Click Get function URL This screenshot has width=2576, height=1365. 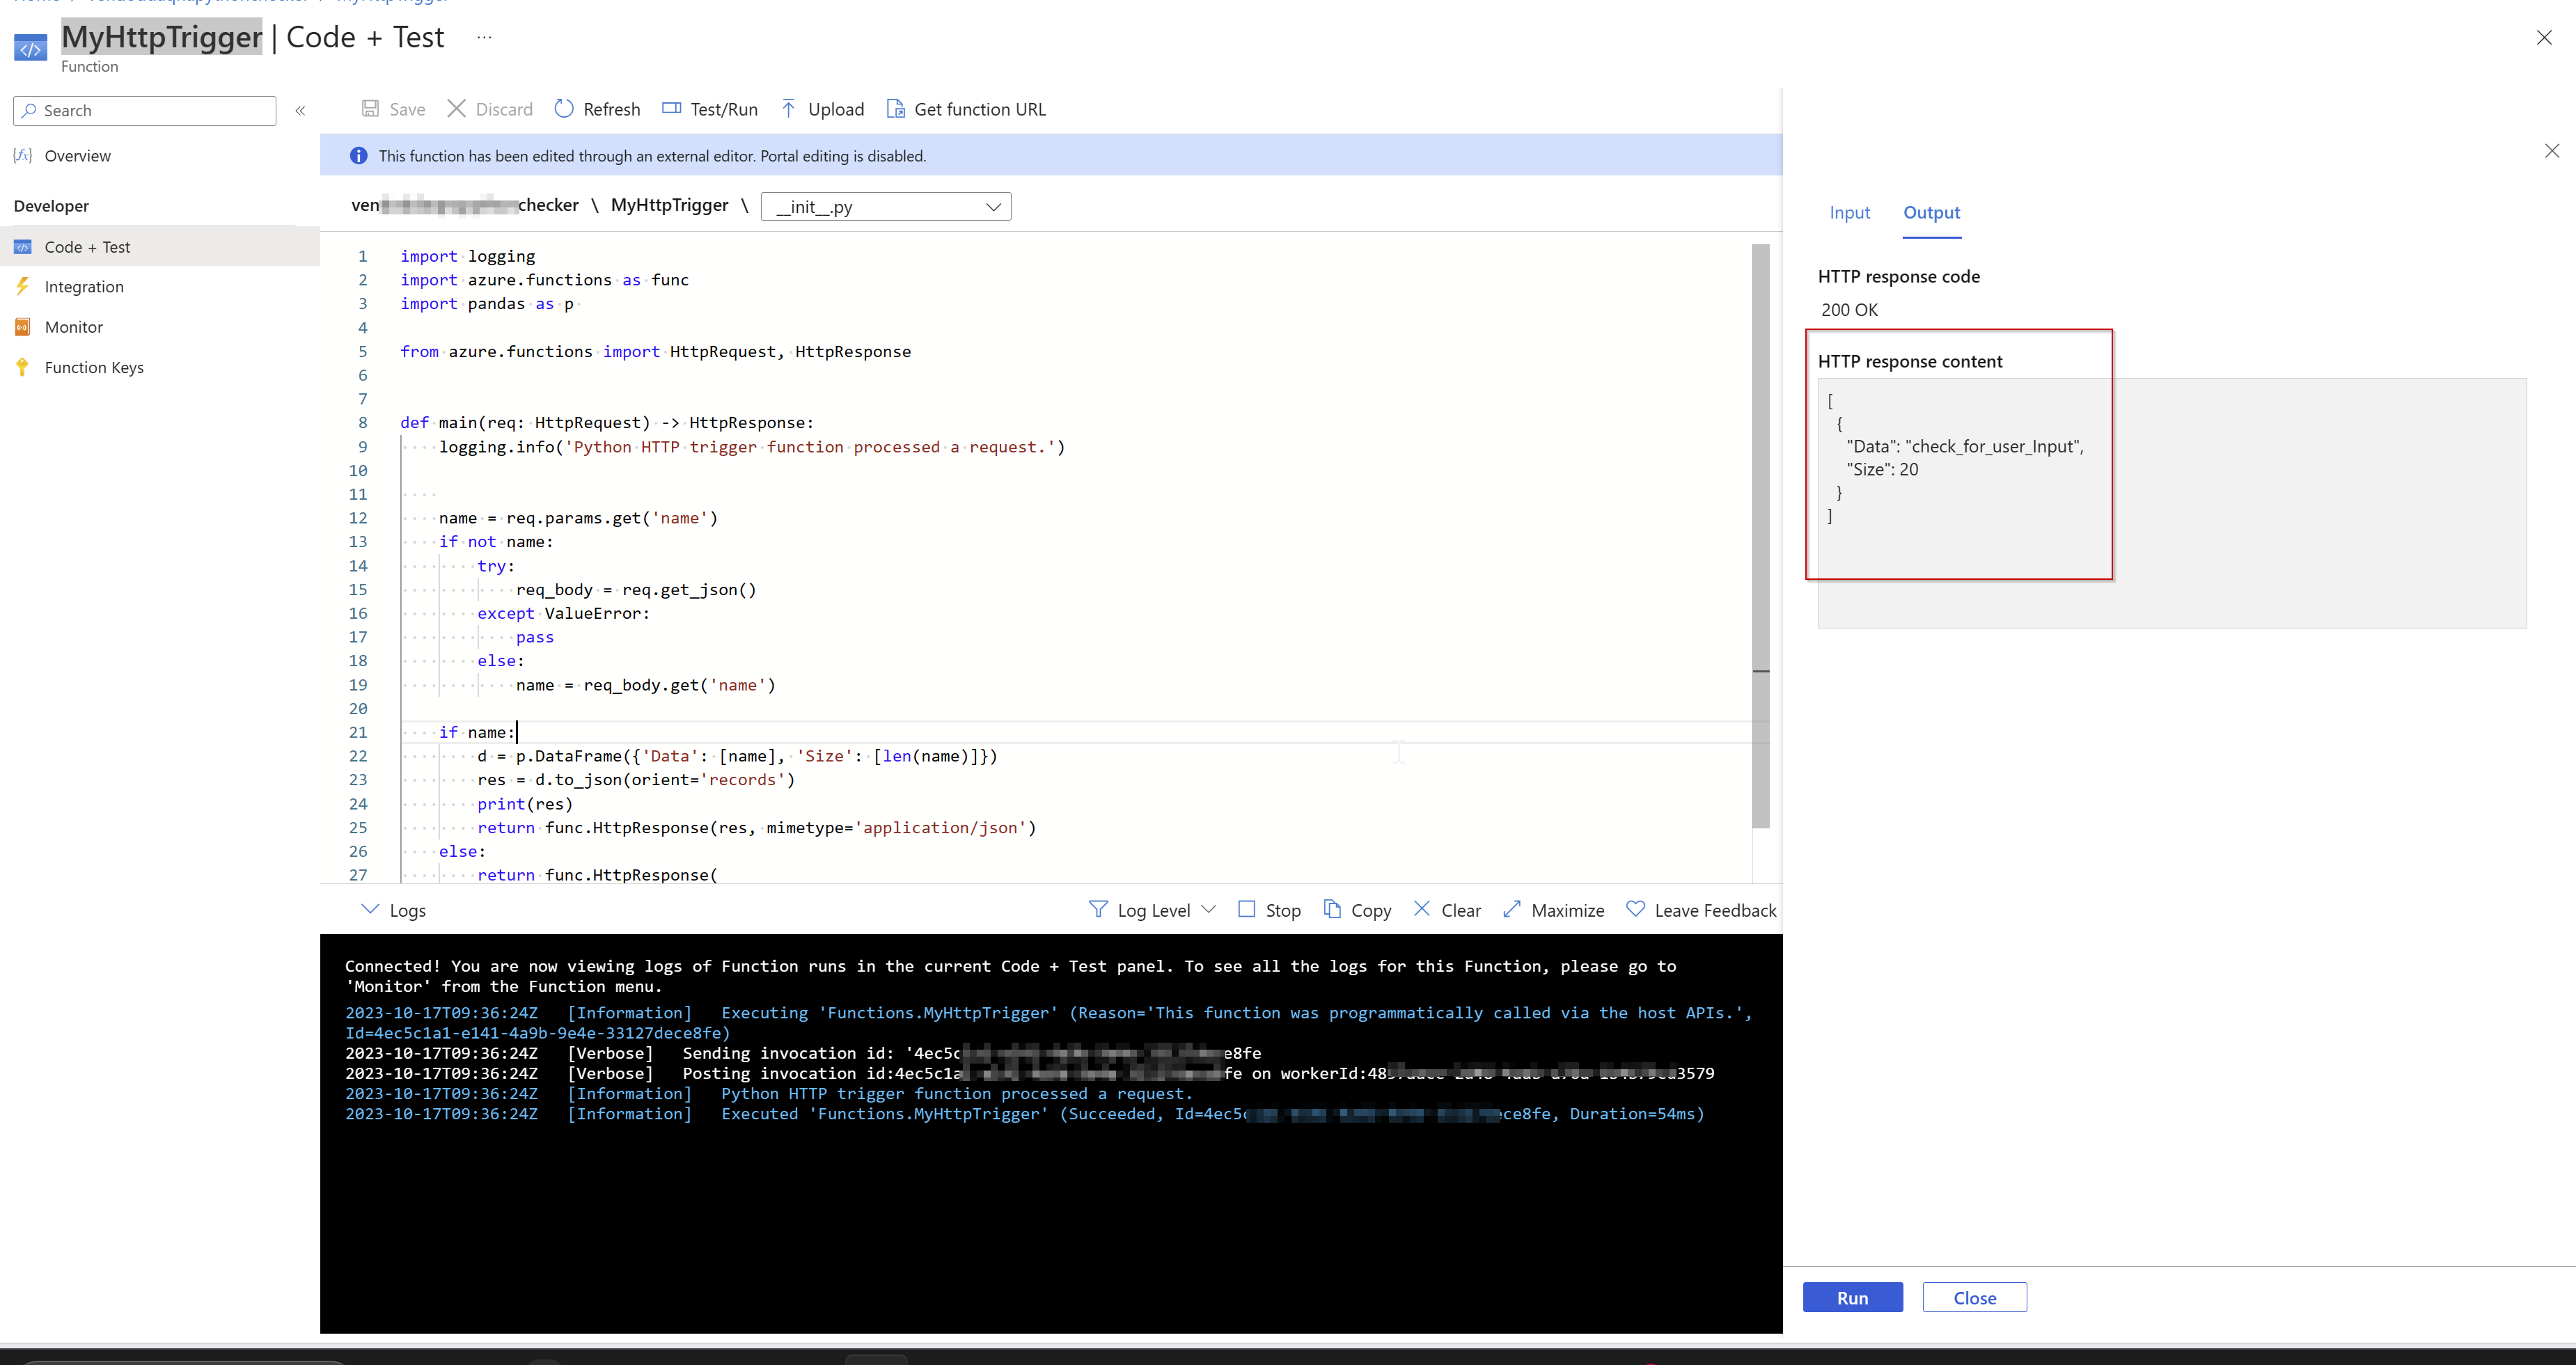966,109
